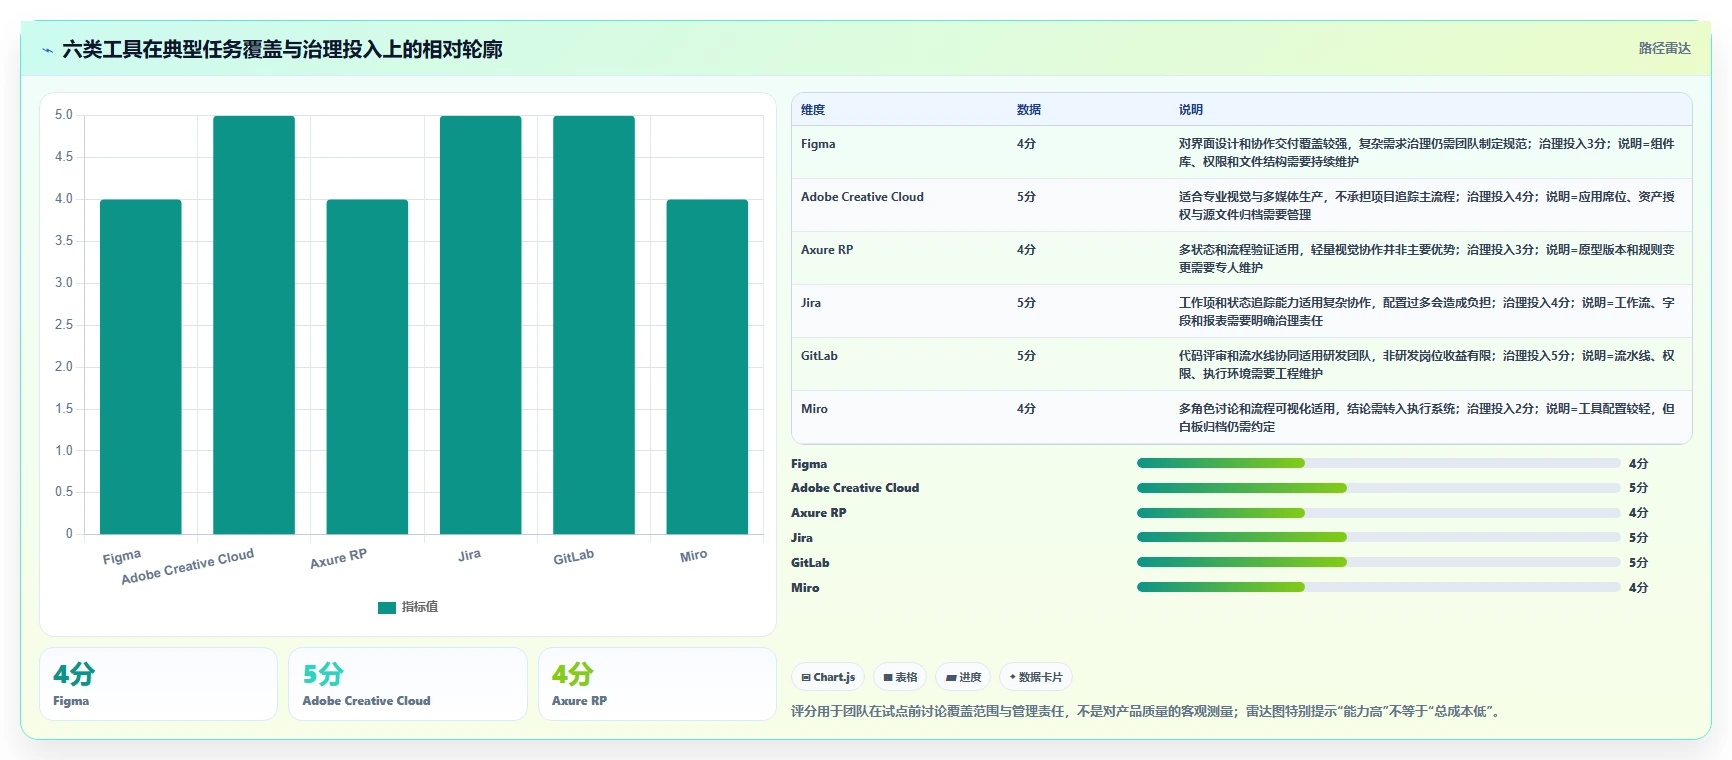Viewport: 1732px width, 760px height.
Task: Click the Axure RP progress bar
Action: coord(1378,513)
